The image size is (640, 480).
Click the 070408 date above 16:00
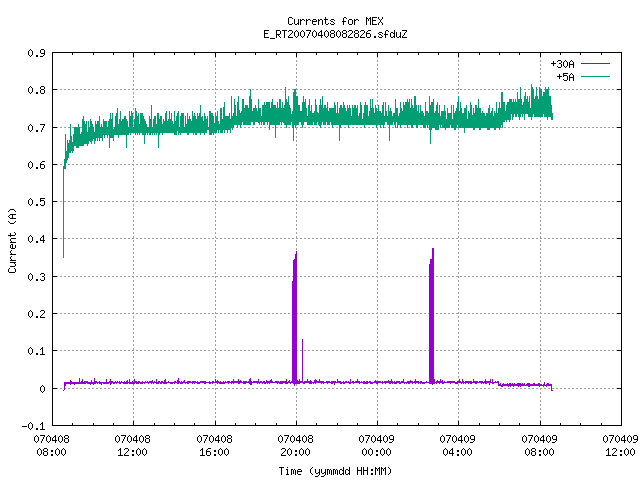pos(214,440)
